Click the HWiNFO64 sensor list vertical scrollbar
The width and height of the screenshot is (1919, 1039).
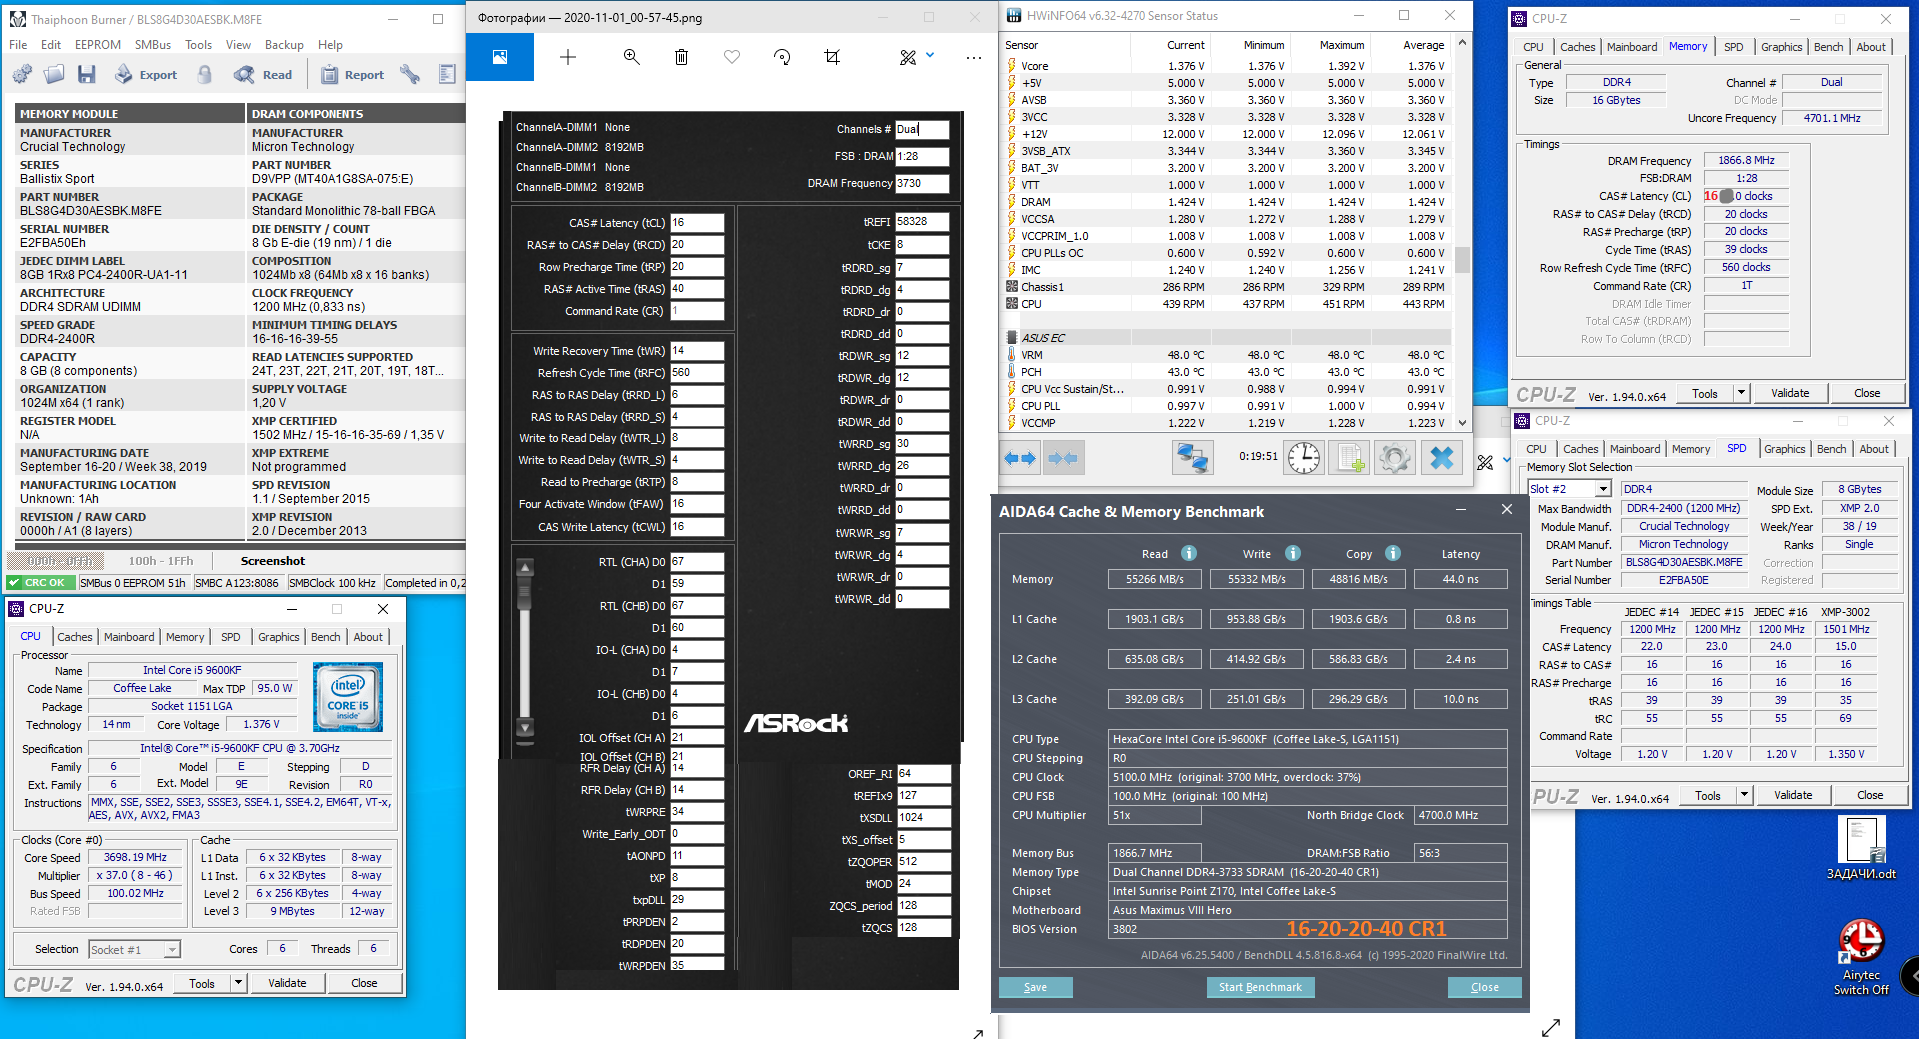click(x=1462, y=235)
